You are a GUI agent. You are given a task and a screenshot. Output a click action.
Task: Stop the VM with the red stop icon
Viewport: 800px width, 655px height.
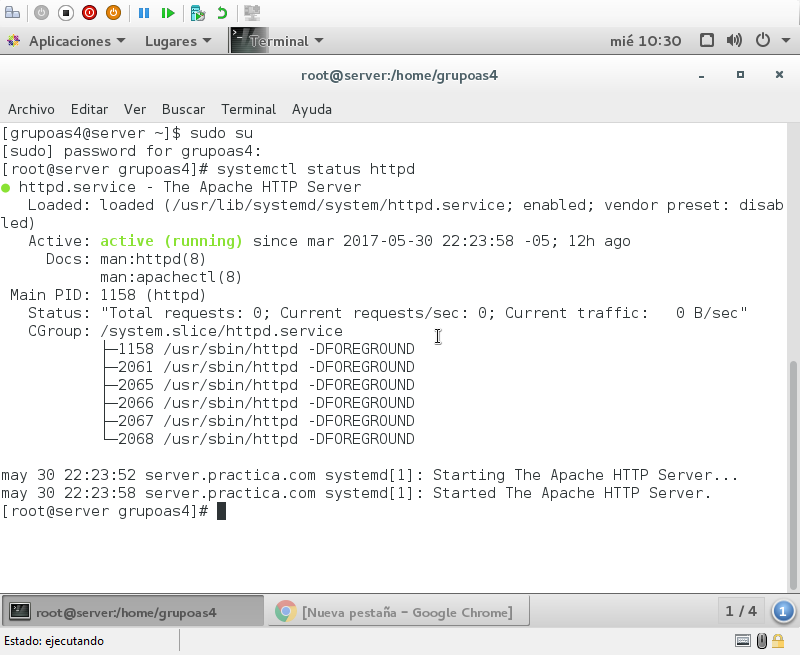point(90,13)
